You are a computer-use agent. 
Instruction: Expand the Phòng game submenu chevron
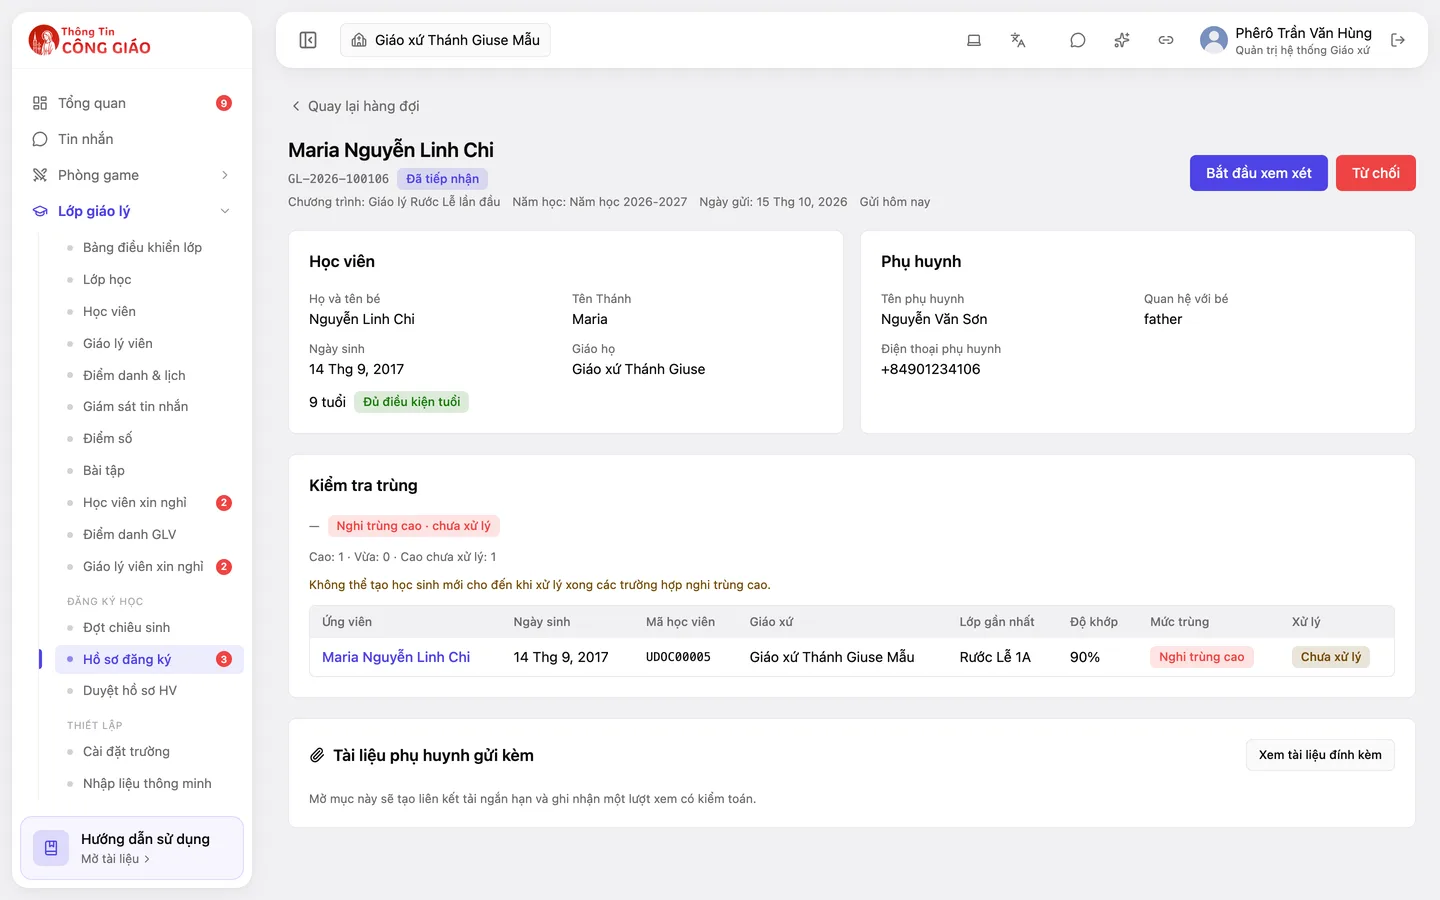(x=225, y=175)
